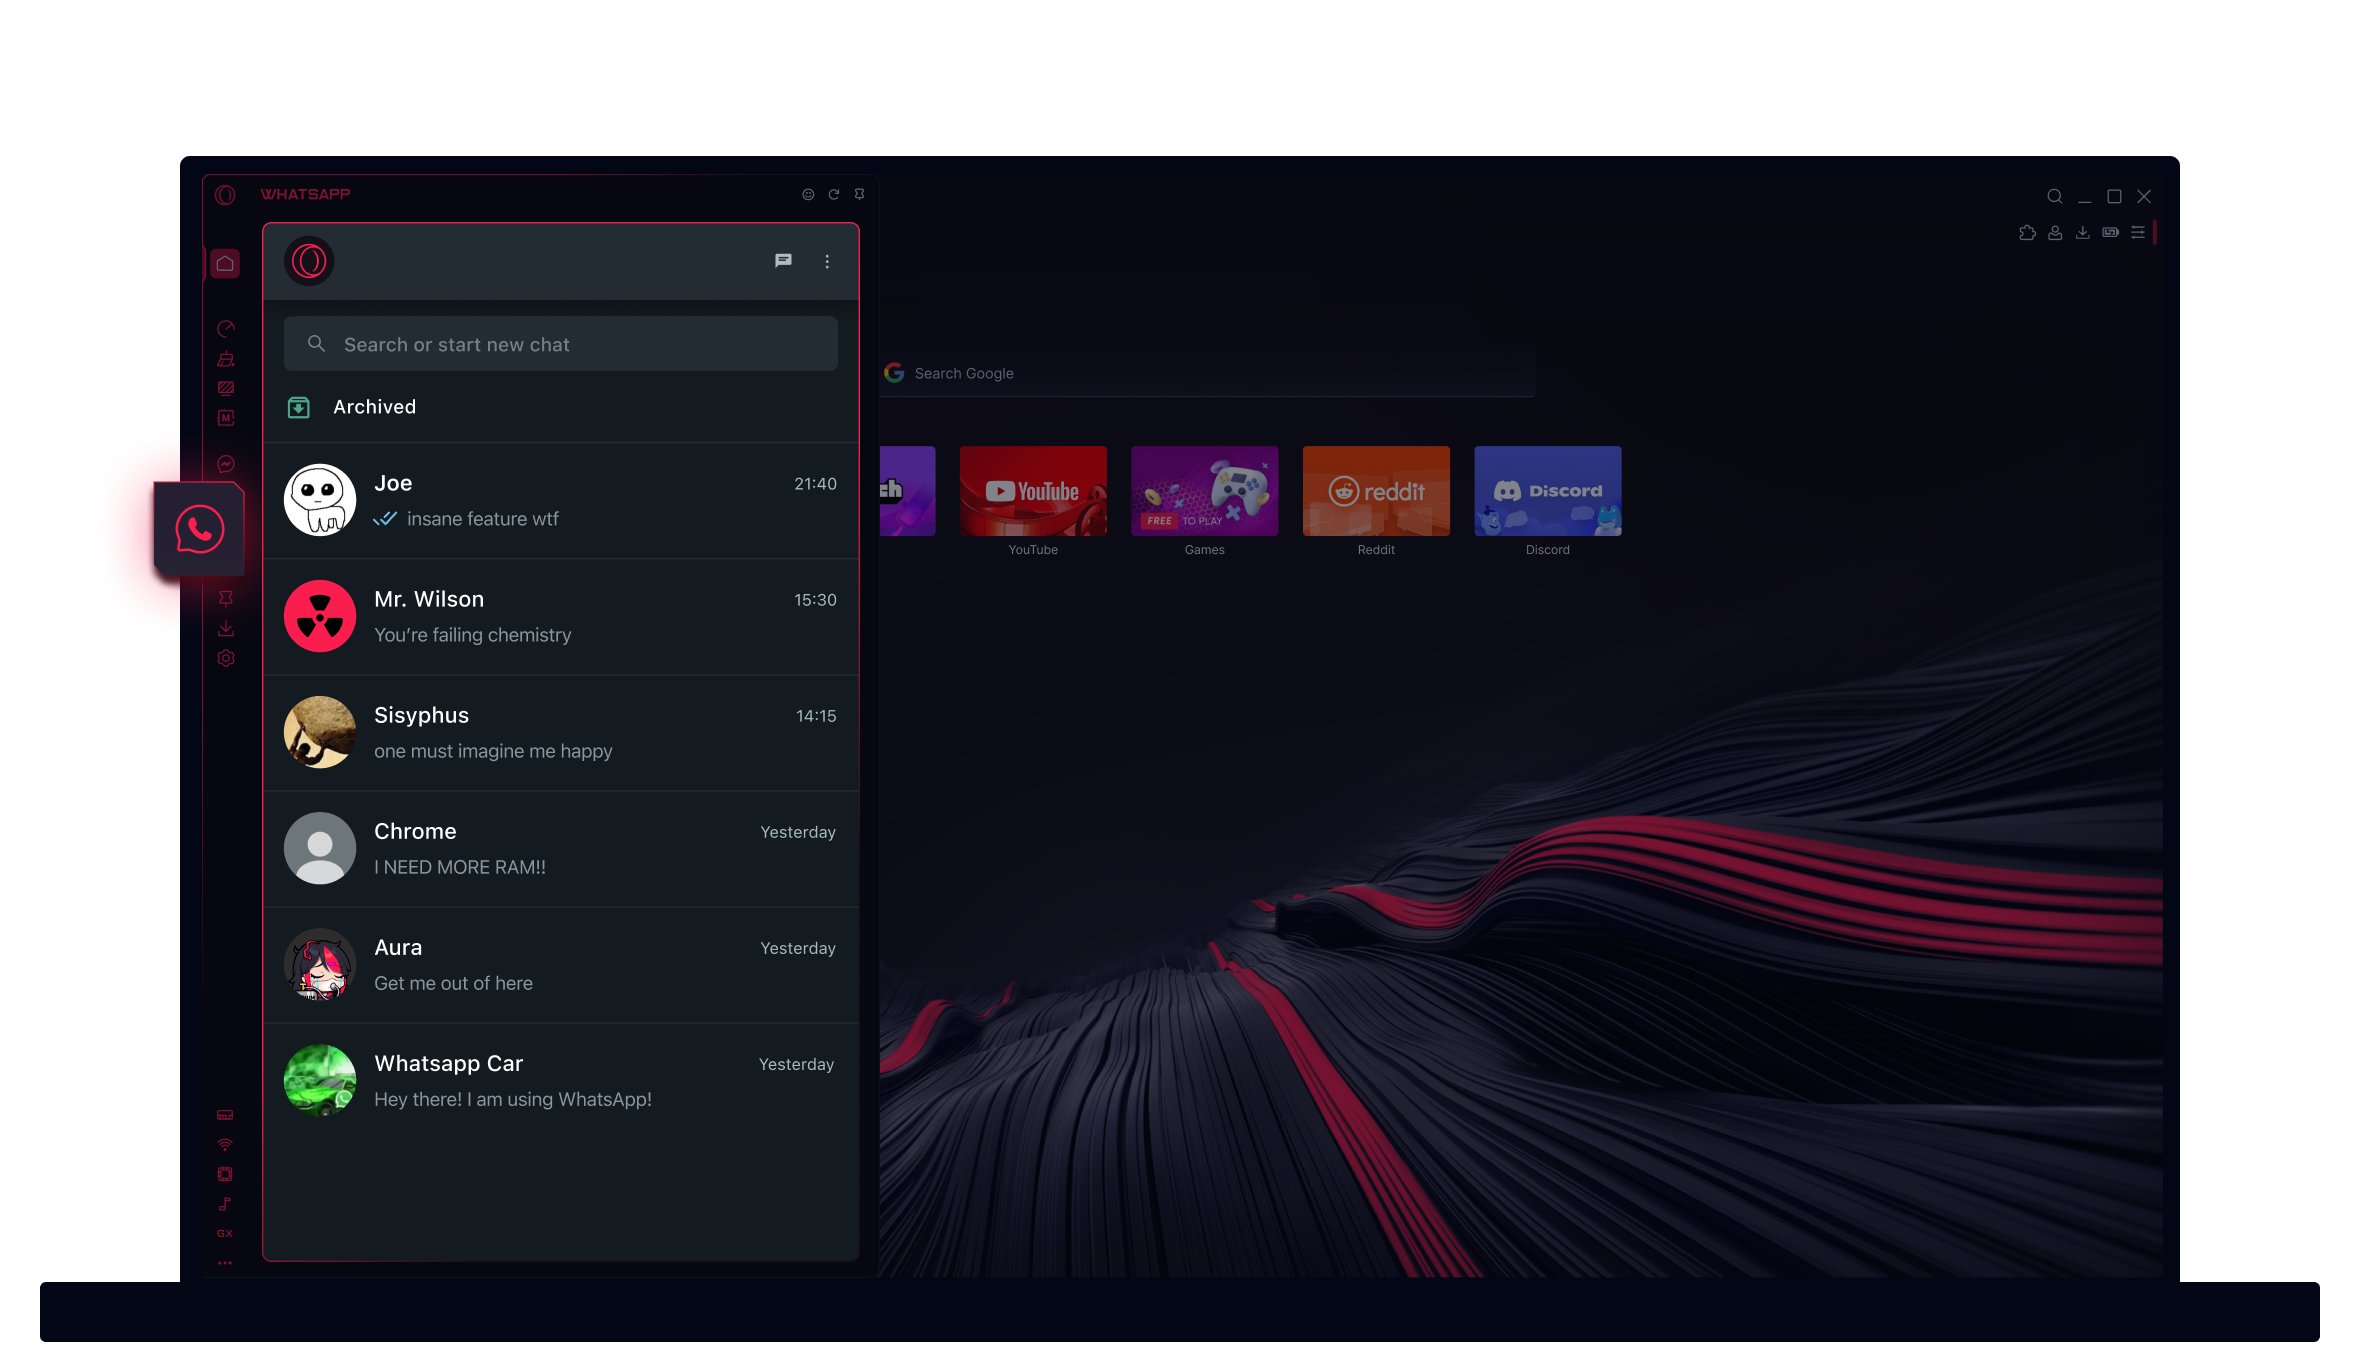Click Search or start new chat field
Screen dimensions: 2360x1364
560,344
